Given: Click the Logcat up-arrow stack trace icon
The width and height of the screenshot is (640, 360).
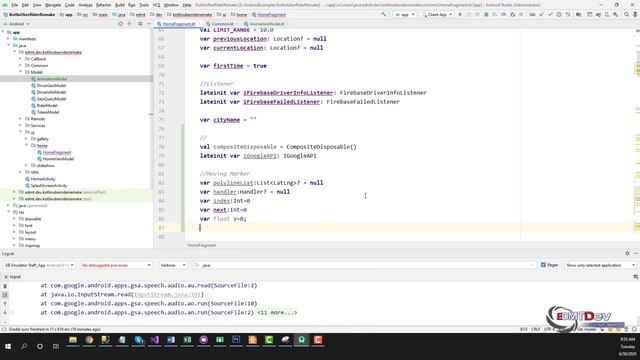Looking at the screenshot, I should (x=5, y=304).
